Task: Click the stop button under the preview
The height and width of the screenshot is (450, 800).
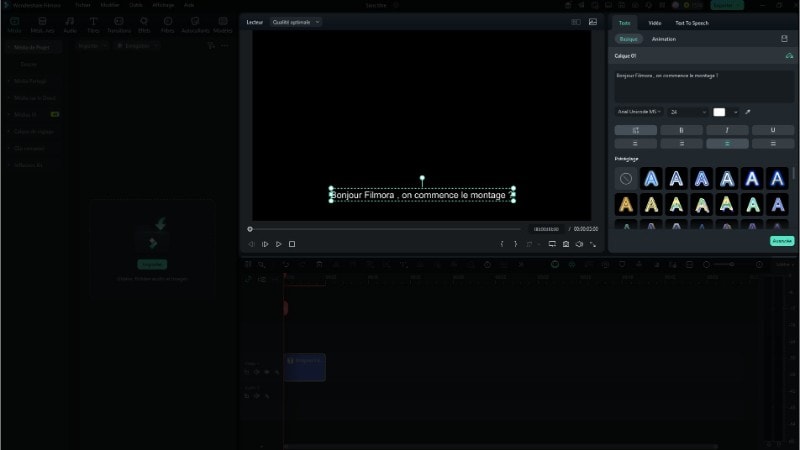Action: point(292,244)
